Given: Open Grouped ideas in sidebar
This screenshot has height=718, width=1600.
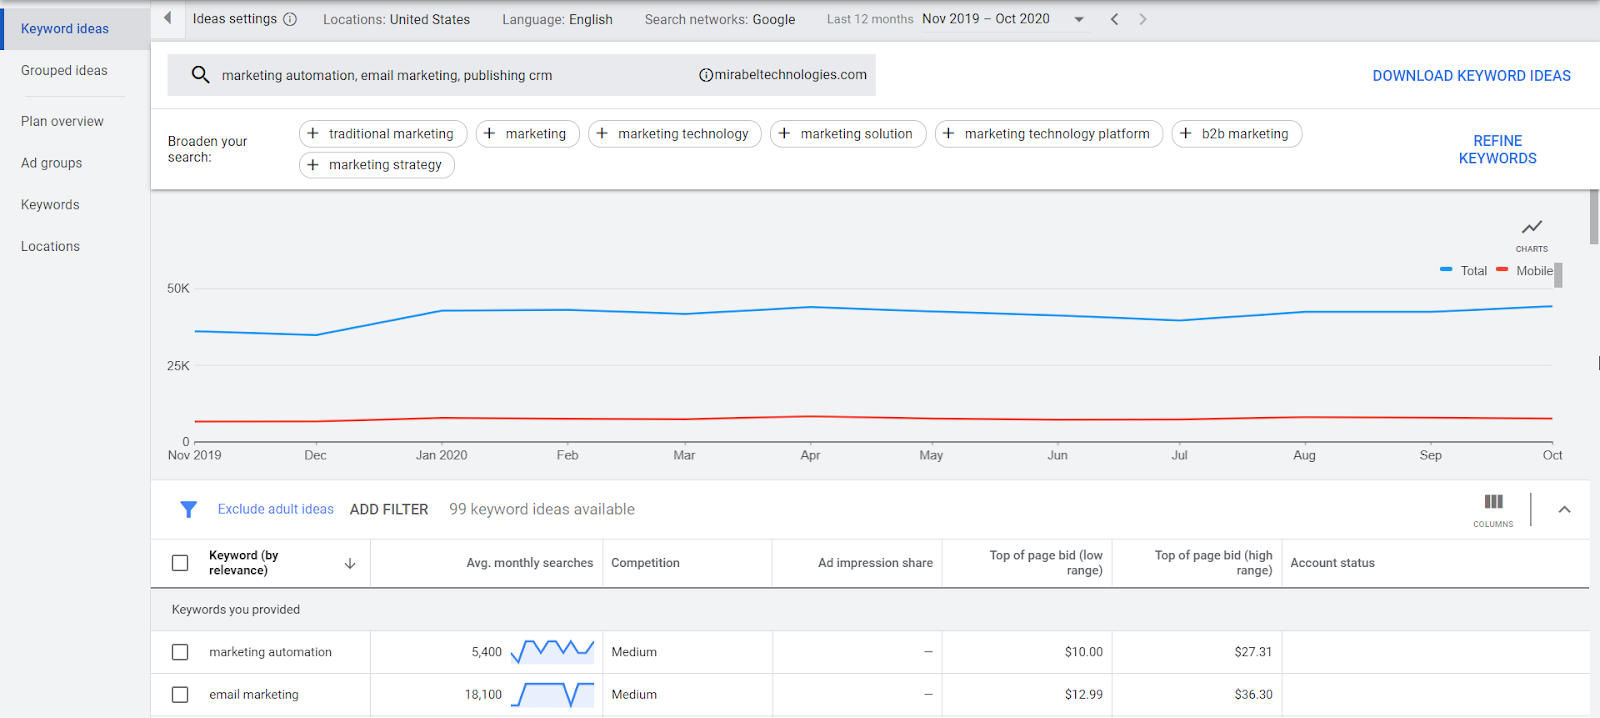Looking at the screenshot, I should point(64,71).
